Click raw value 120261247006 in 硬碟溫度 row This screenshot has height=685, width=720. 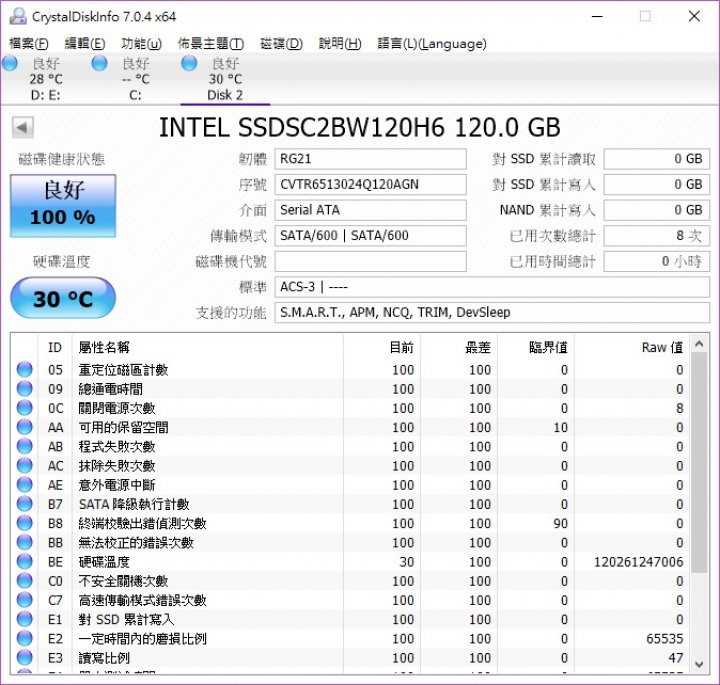(x=639, y=562)
